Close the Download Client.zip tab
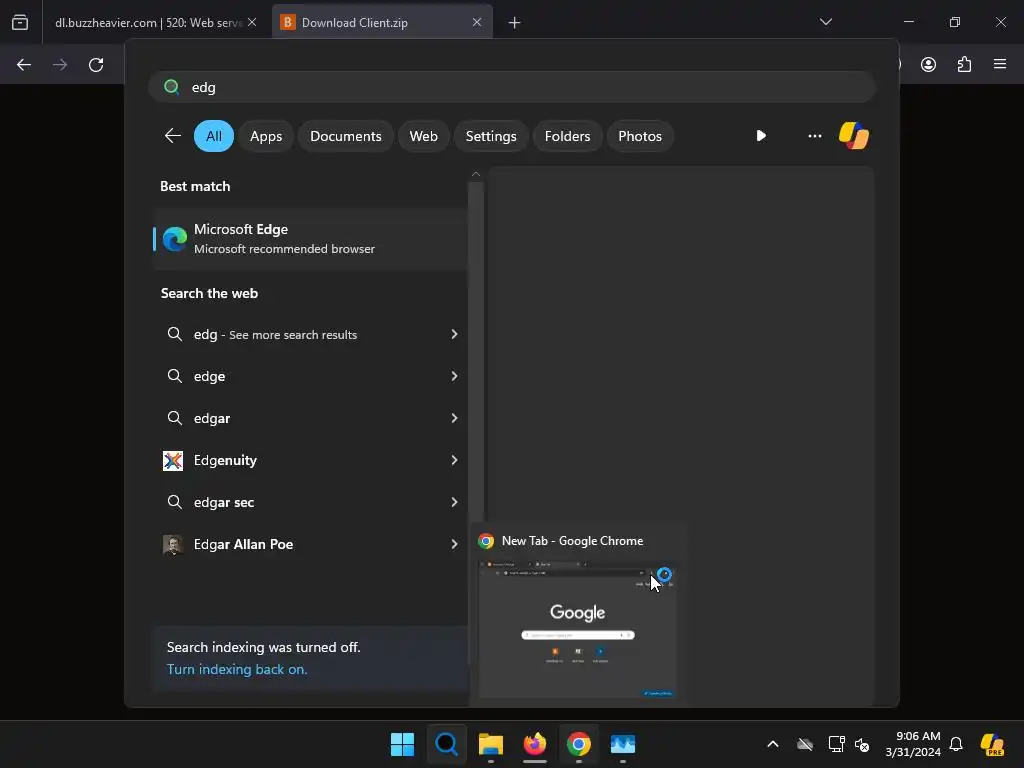This screenshot has width=1024, height=768. pyautogui.click(x=477, y=22)
